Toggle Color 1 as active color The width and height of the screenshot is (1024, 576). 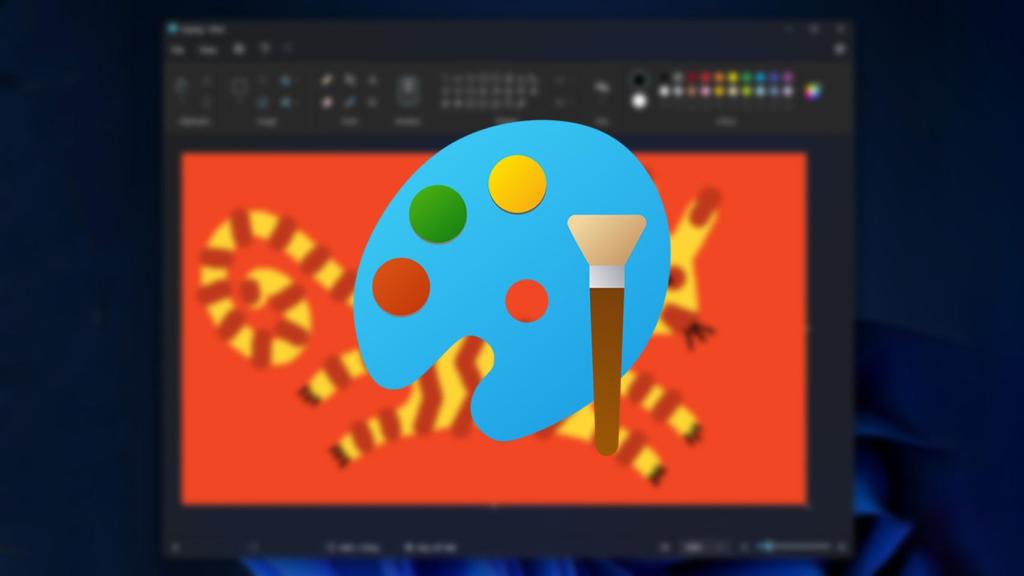coord(638,77)
